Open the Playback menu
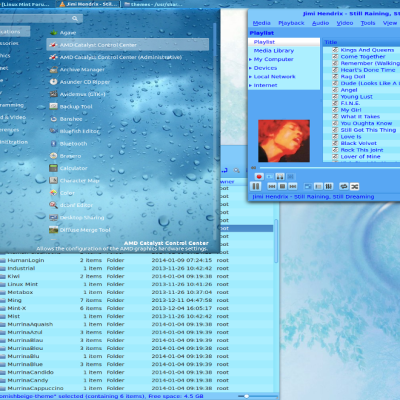 point(291,23)
